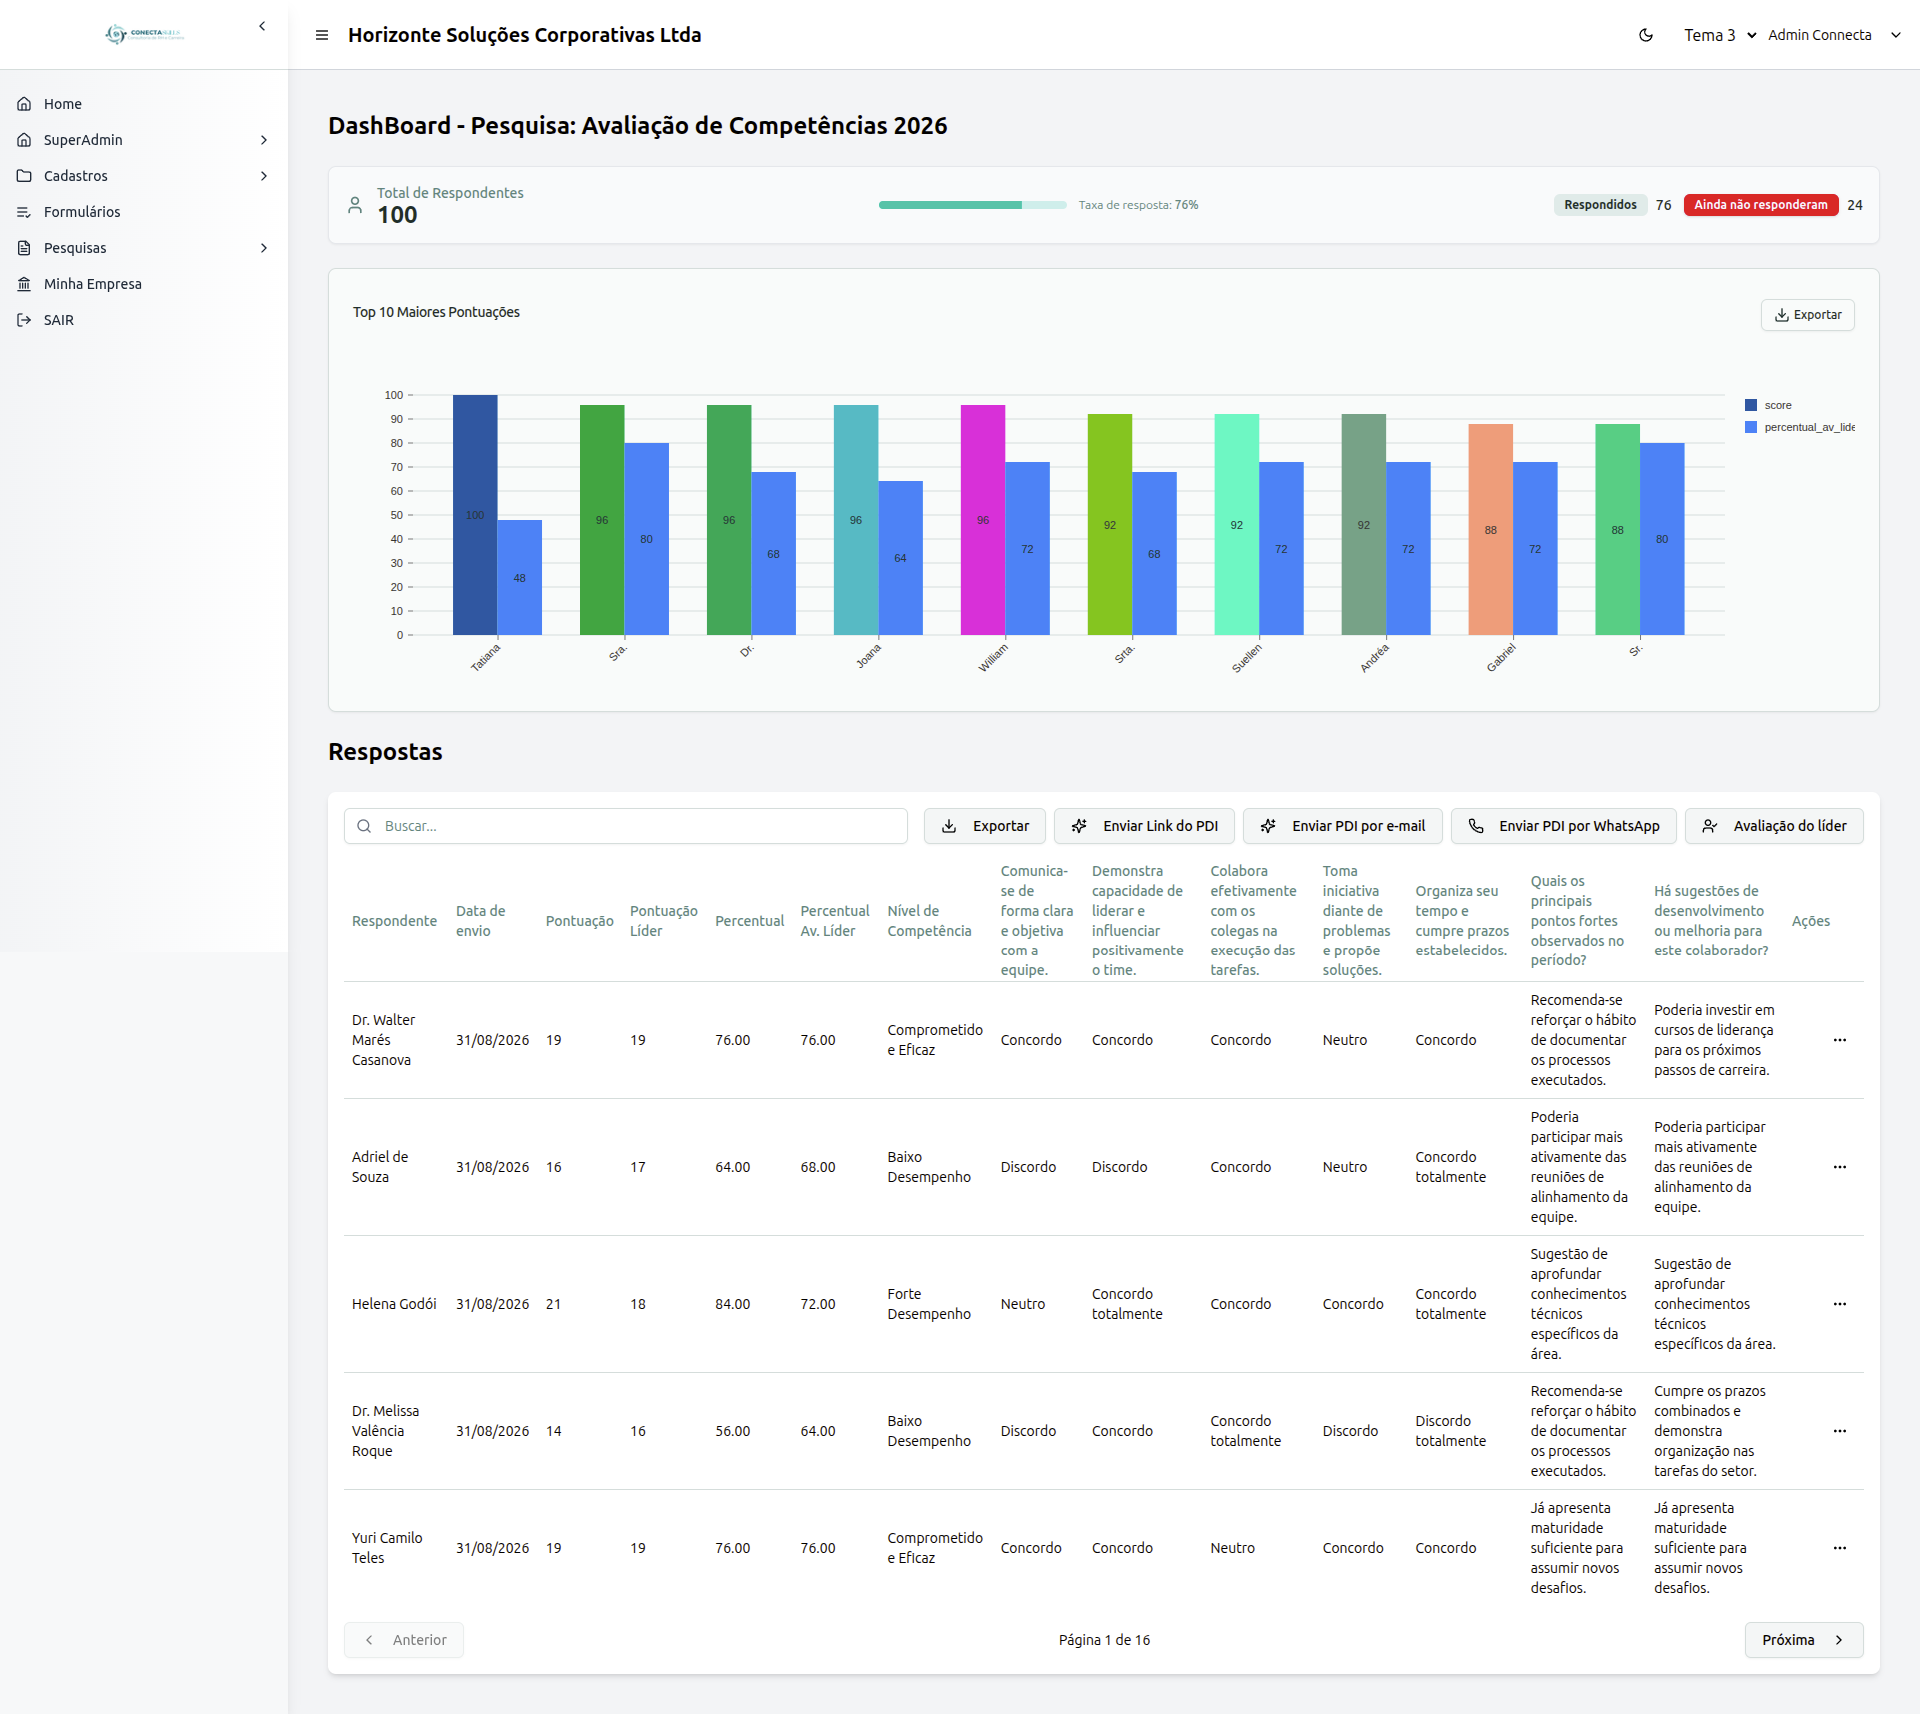Toggle hamburger menu icon in header
Screen dimensions: 1920x1714
pos(322,35)
